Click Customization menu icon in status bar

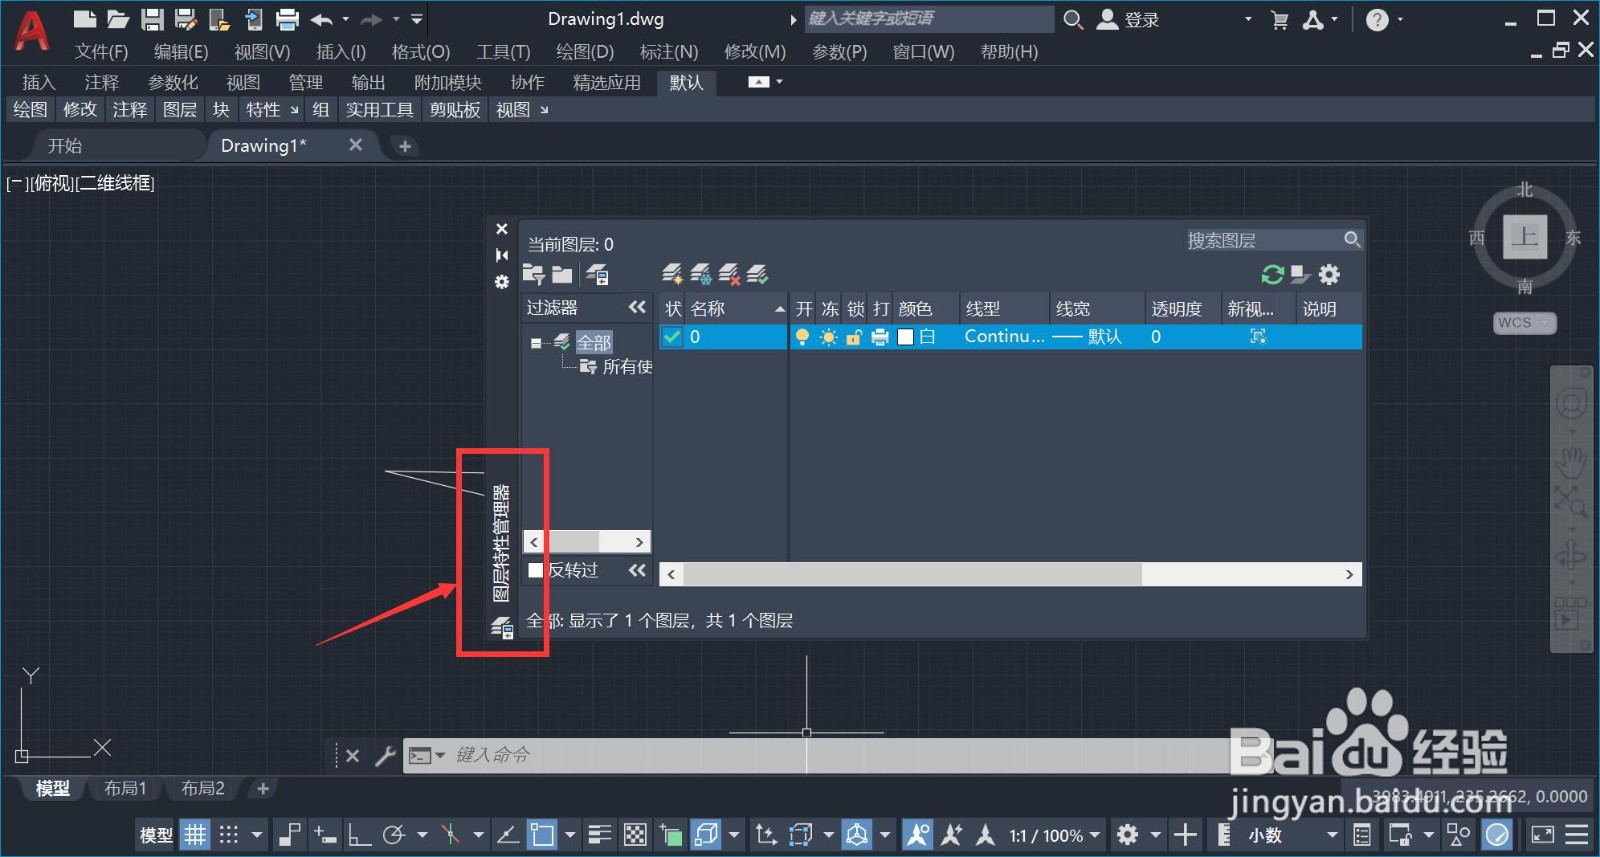click(x=1577, y=834)
